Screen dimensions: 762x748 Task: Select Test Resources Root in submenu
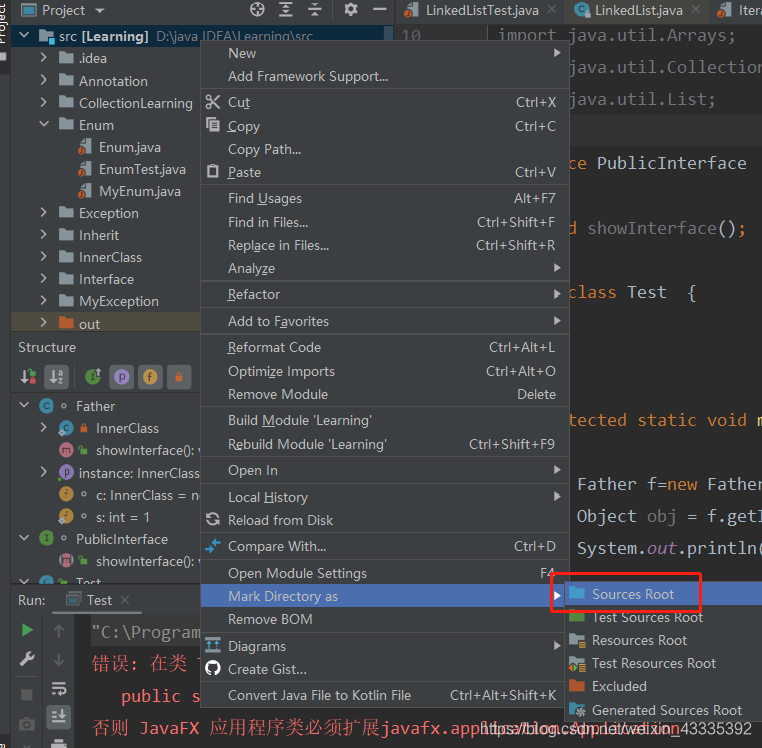pyautogui.click(x=663, y=663)
